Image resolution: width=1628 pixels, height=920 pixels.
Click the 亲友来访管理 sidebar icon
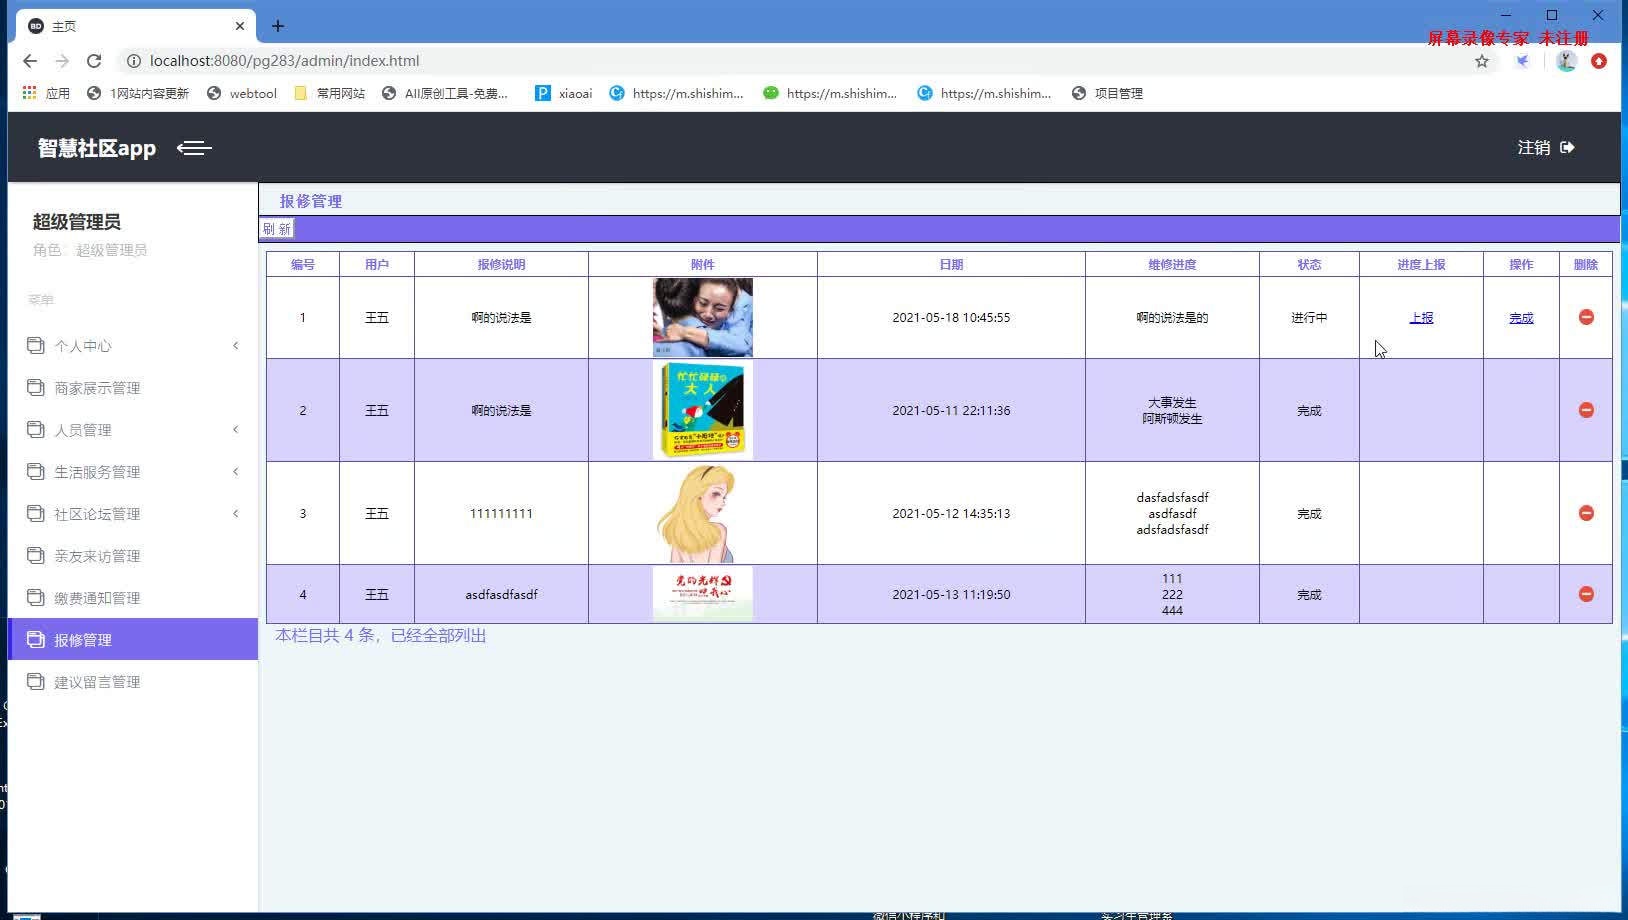point(36,555)
